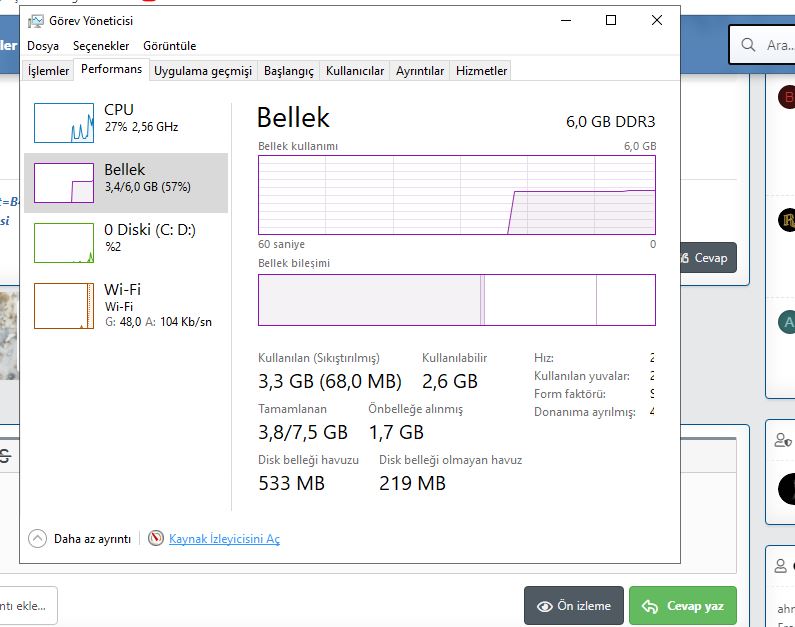Switch to the Uygulama geçmişi tab

pyautogui.click(x=203, y=71)
